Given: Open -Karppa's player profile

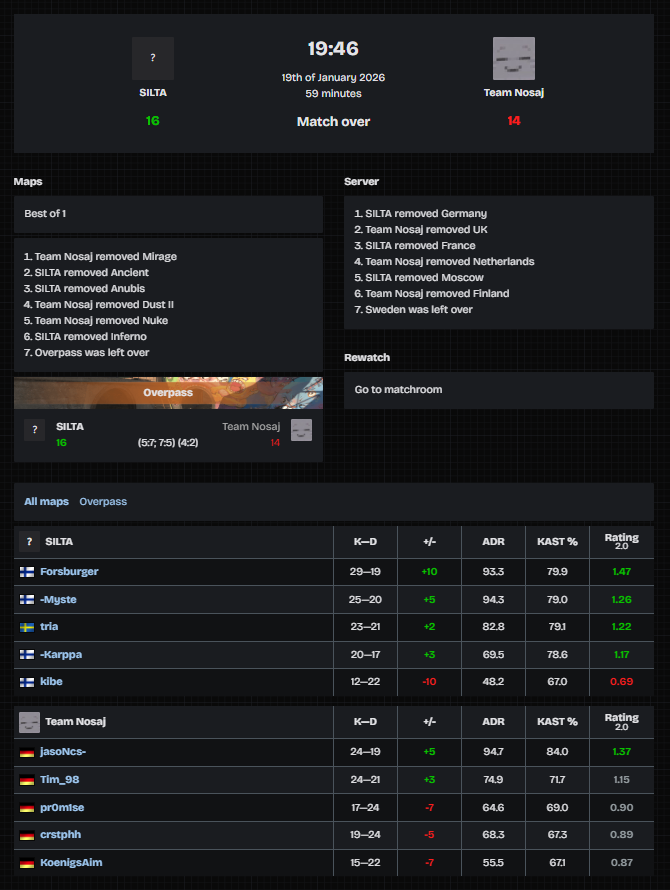Looking at the screenshot, I should point(61,654).
